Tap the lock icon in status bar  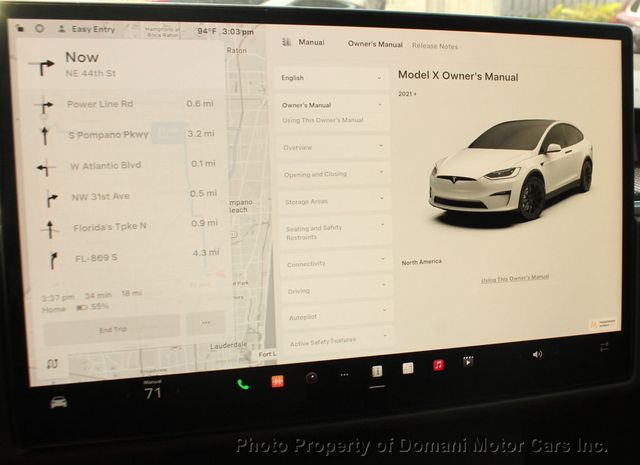tap(20, 29)
